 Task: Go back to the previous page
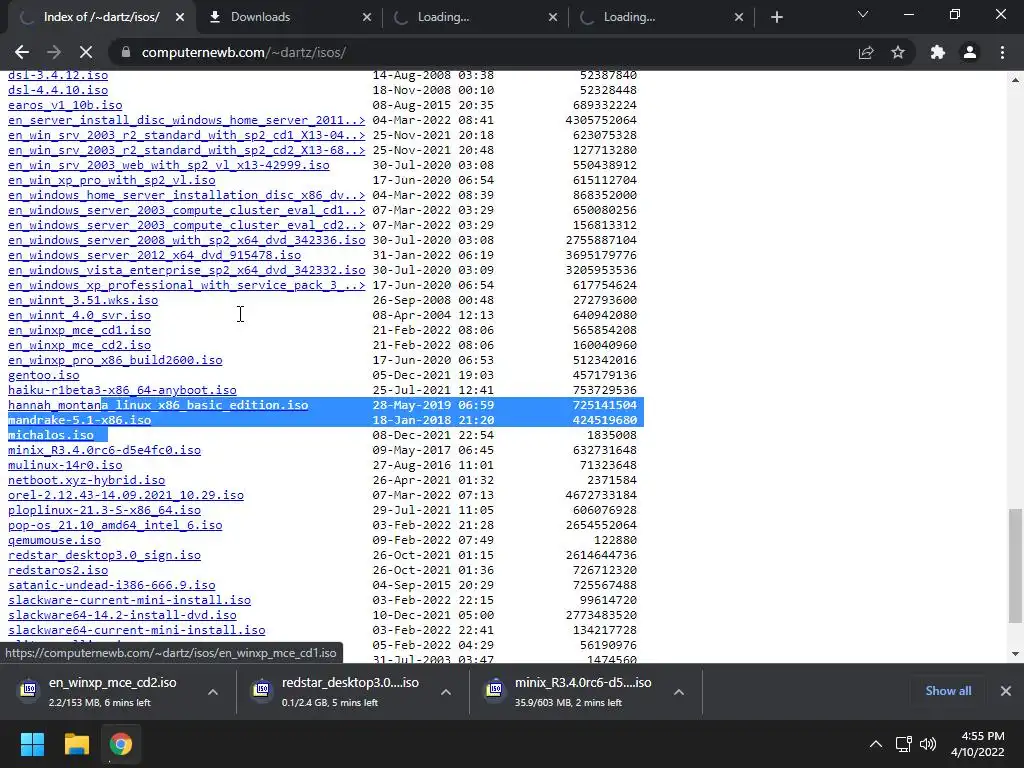point(22,52)
